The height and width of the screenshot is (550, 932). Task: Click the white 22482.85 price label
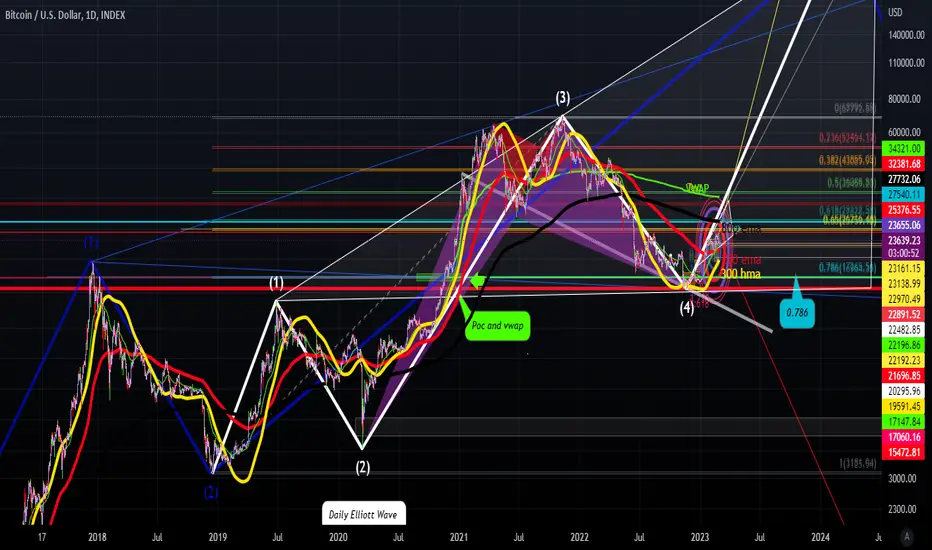903,329
